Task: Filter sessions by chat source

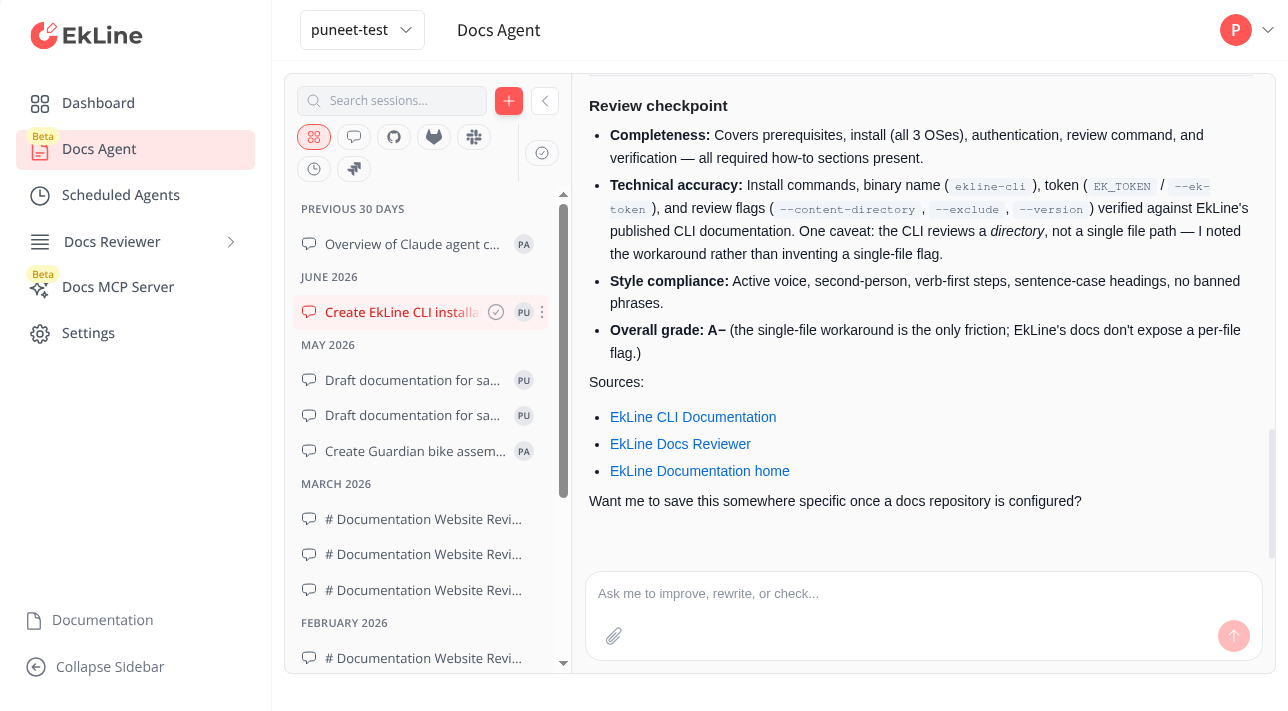Action: point(354,137)
